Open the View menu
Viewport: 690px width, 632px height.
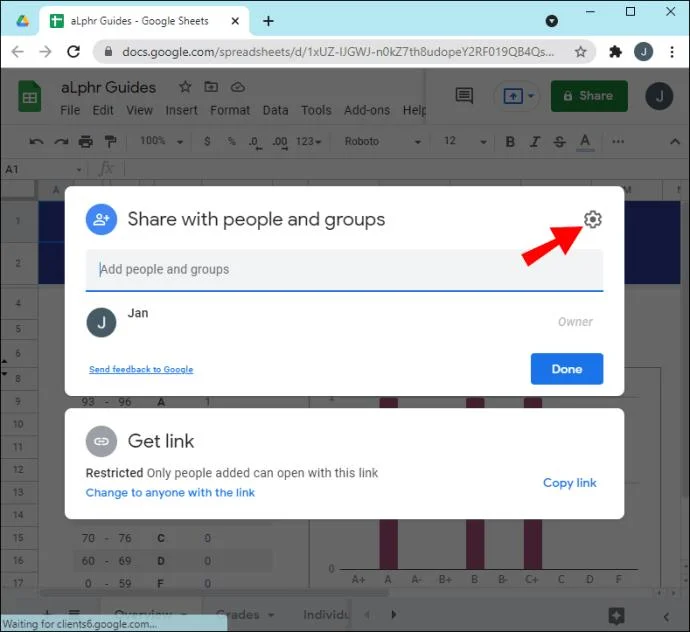[x=139, y=110]
